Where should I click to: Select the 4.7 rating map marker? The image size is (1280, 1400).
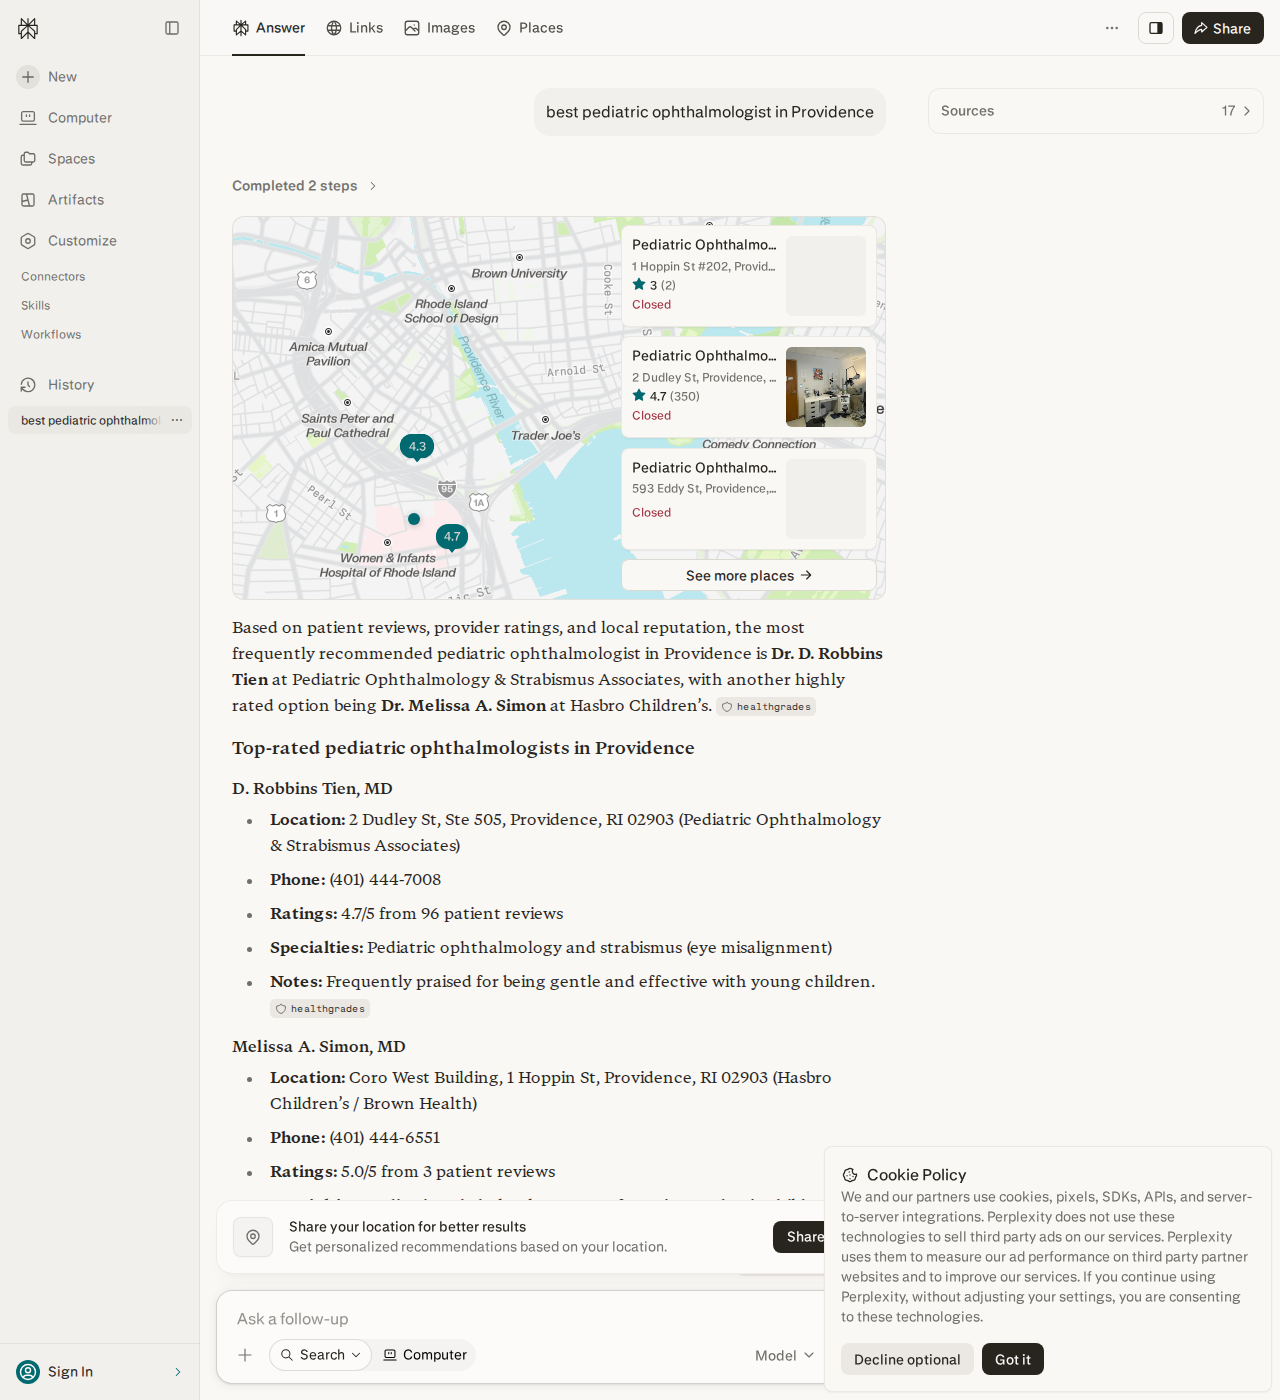click(x=452, y=537)
